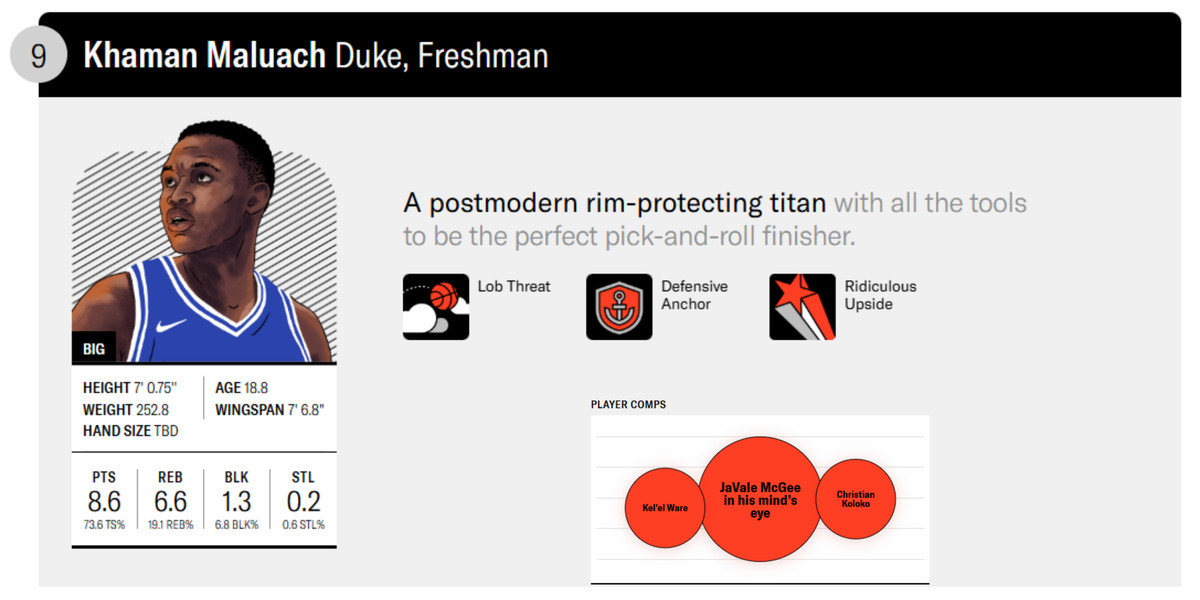This screenshot has width=1200, height=600.
Task: Click the Ridiculous Upside star icon
Action: click(802, 307)
